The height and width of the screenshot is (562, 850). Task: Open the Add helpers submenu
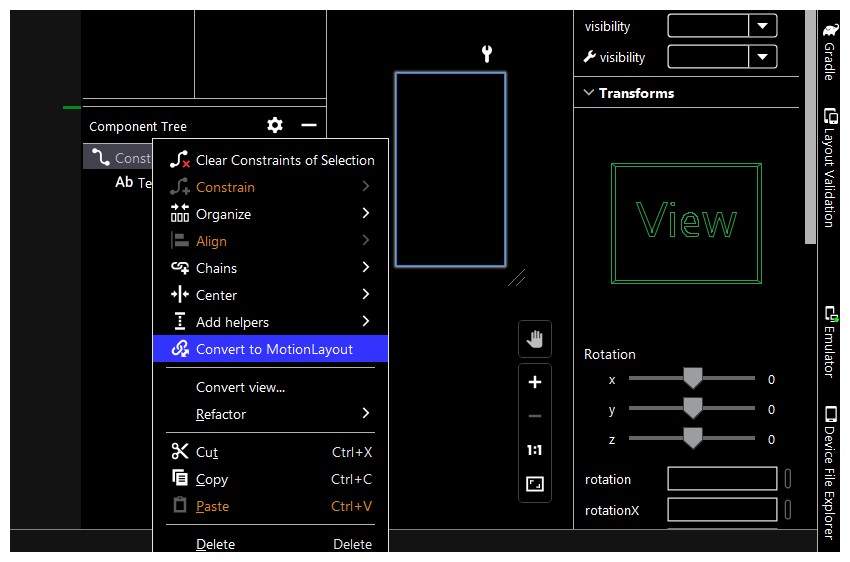pos(271,322)
